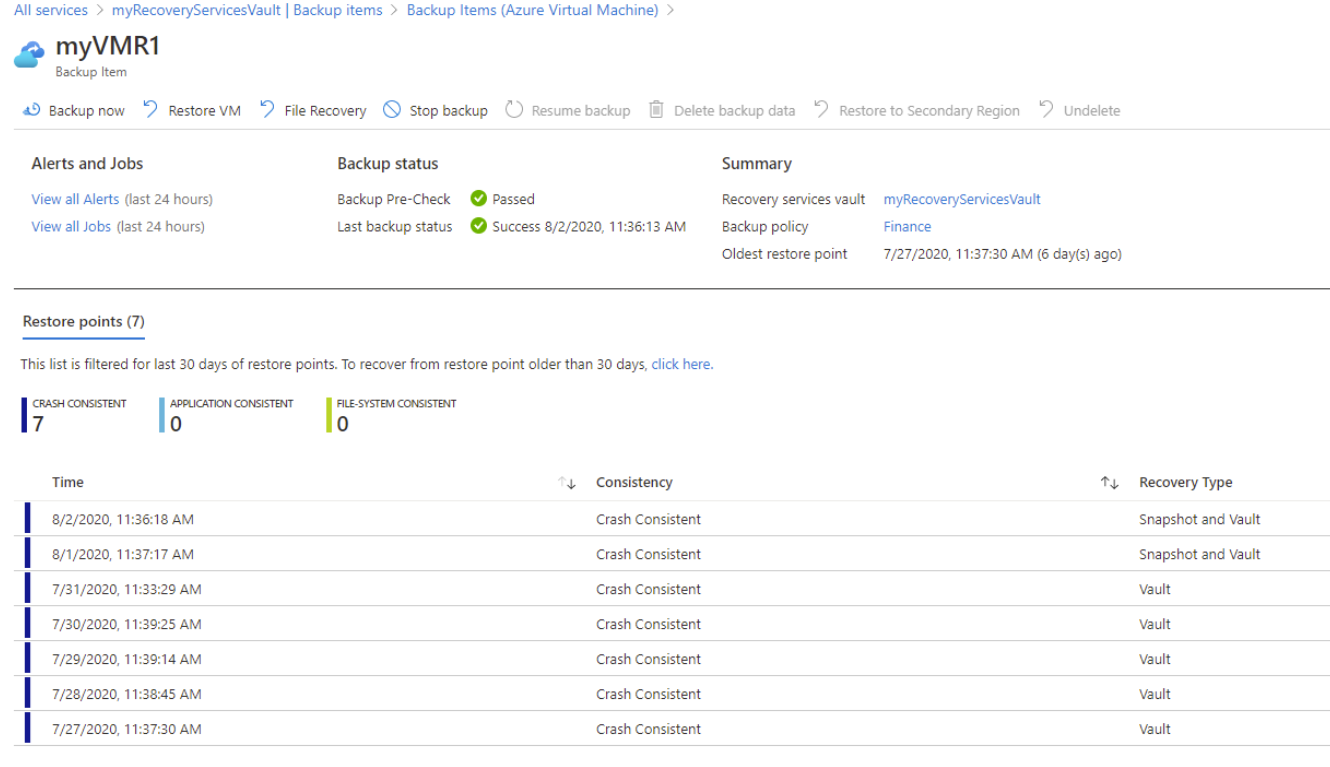Image resolution: width=1330 pixels, height=767 pixels.
Task: Toggle sort order on the Consistency column
Action: click(1110, 482)
